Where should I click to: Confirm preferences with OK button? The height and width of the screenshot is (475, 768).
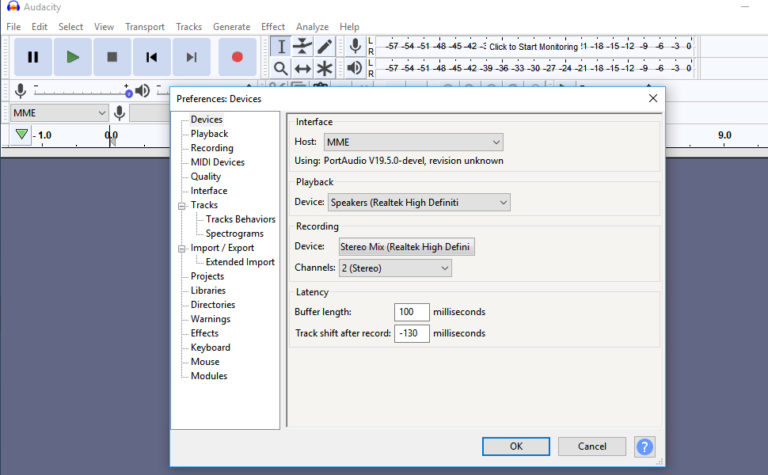click(516, 446)
